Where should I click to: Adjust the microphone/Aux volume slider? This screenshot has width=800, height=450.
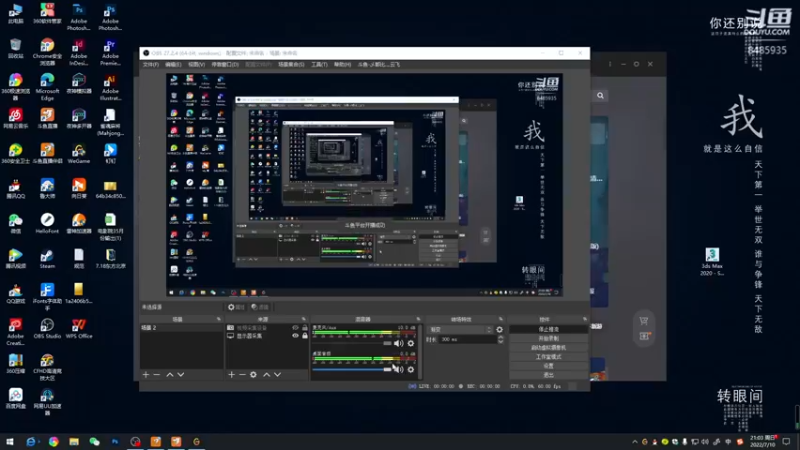point(352,343)
